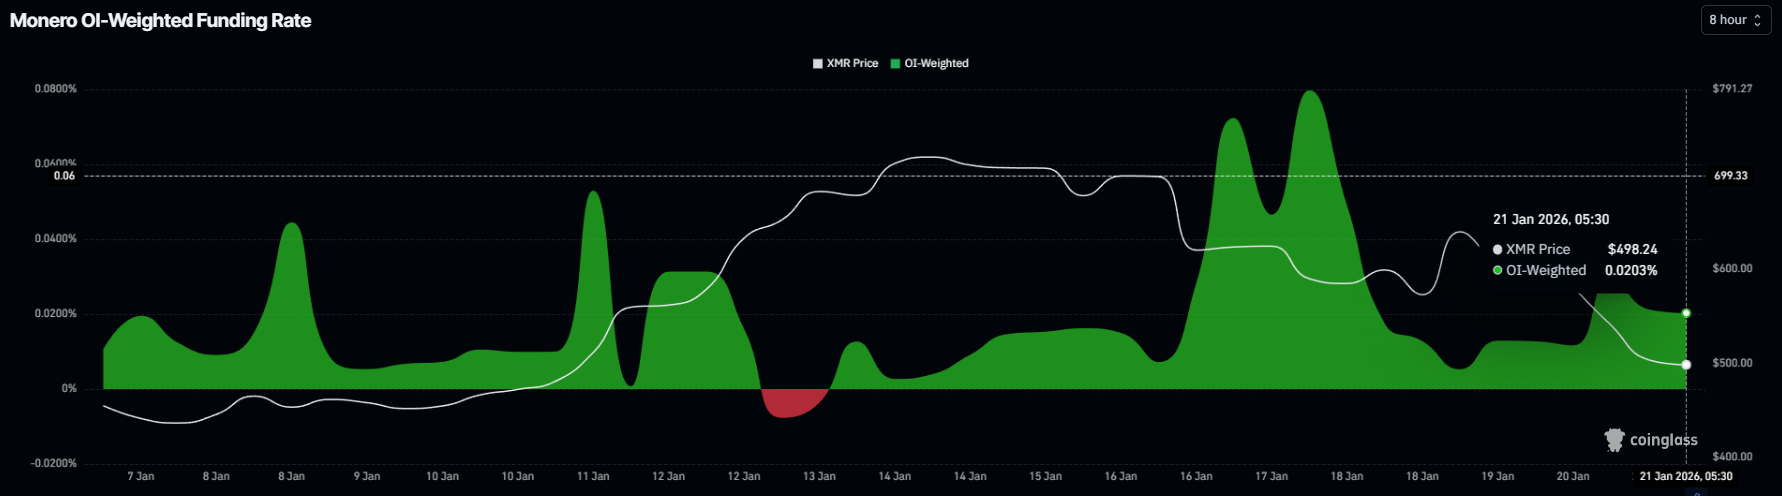Viewport: 1782px width, 496px height.
Task: Click the $498.24 tooltip price value
Action: pyautogui.click(x=1632, y=249)
